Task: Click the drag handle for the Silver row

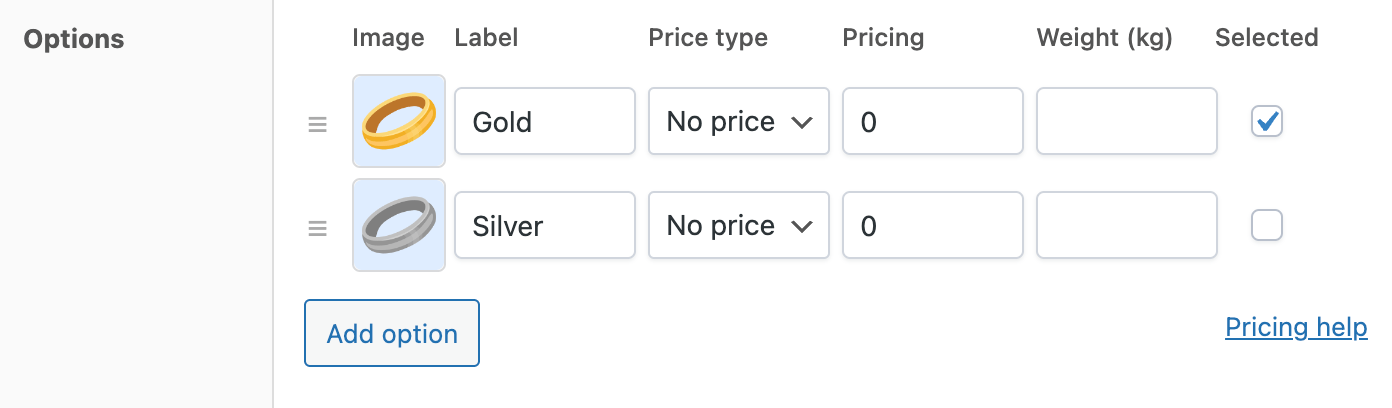Action: pyautogui.click(x=317, y=228)
